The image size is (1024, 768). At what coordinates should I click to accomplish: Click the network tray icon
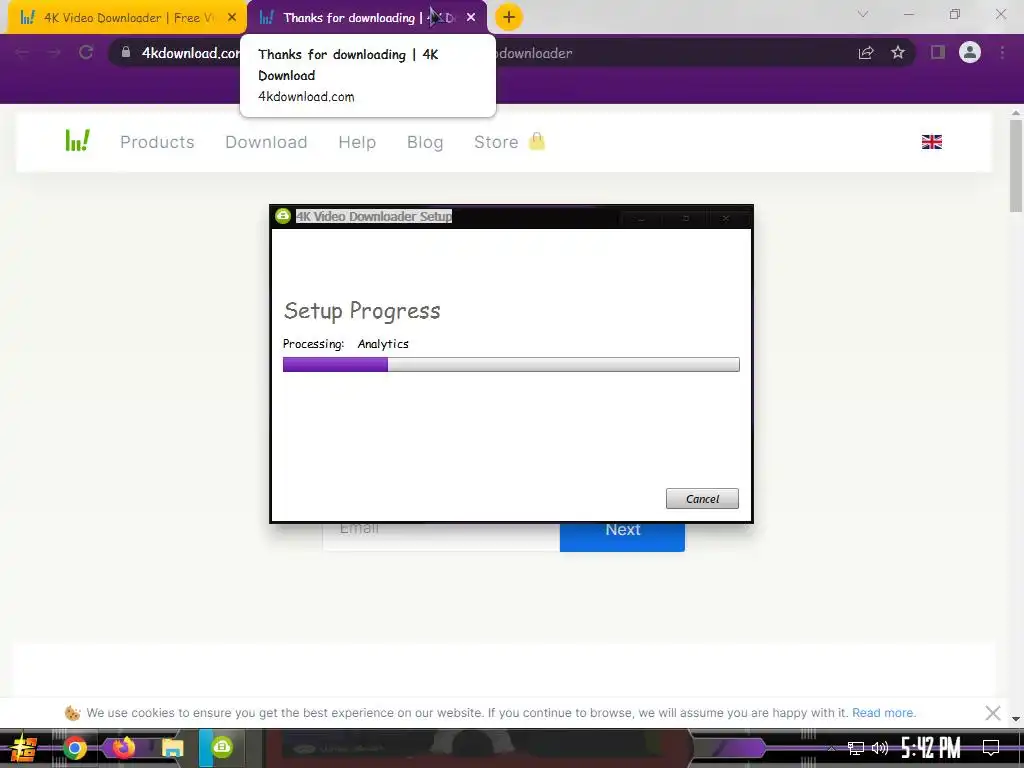pyautogui.click(x=856, y=748)
